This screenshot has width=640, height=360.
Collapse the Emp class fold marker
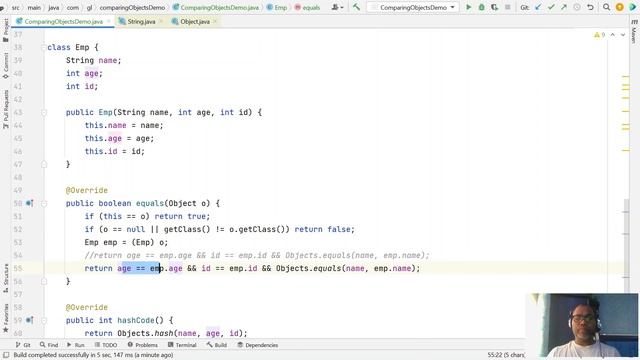point(44,47)
